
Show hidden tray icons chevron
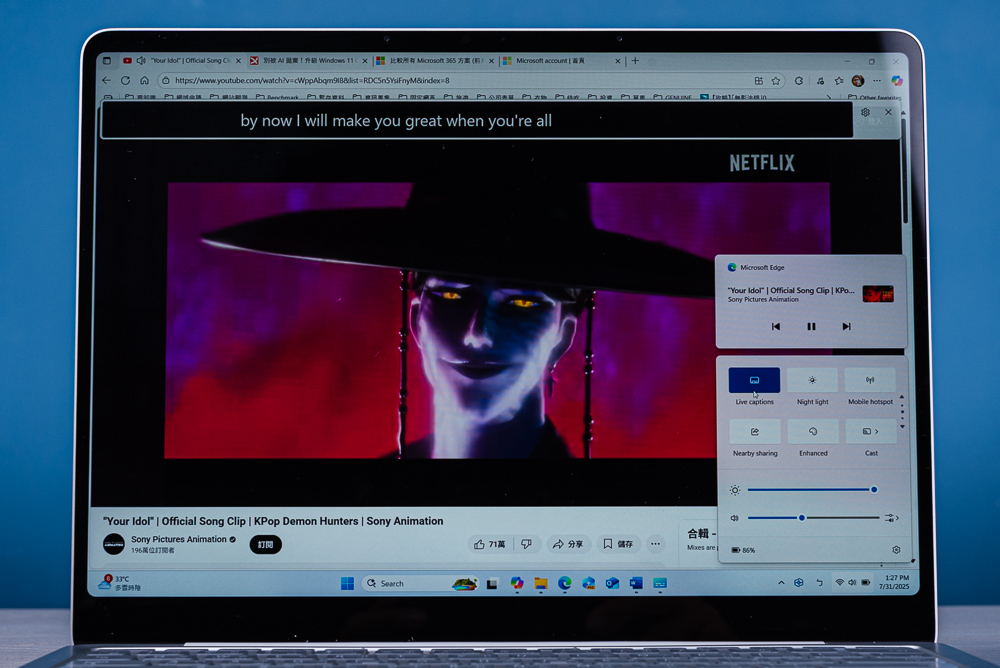pos(781,583)
